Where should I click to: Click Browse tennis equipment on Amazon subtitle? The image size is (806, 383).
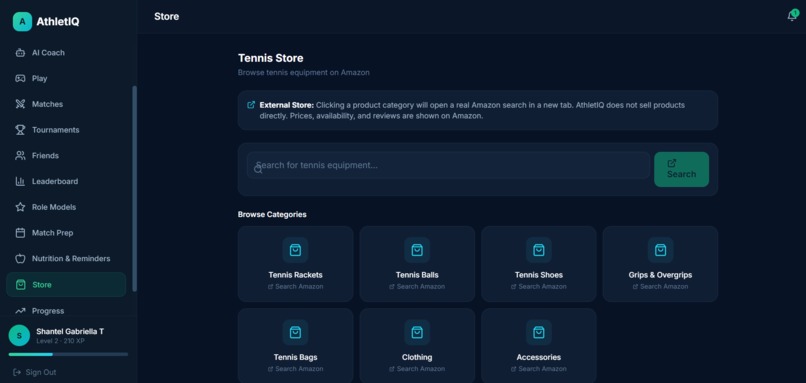pyautogui.click(x=303, y=72)
